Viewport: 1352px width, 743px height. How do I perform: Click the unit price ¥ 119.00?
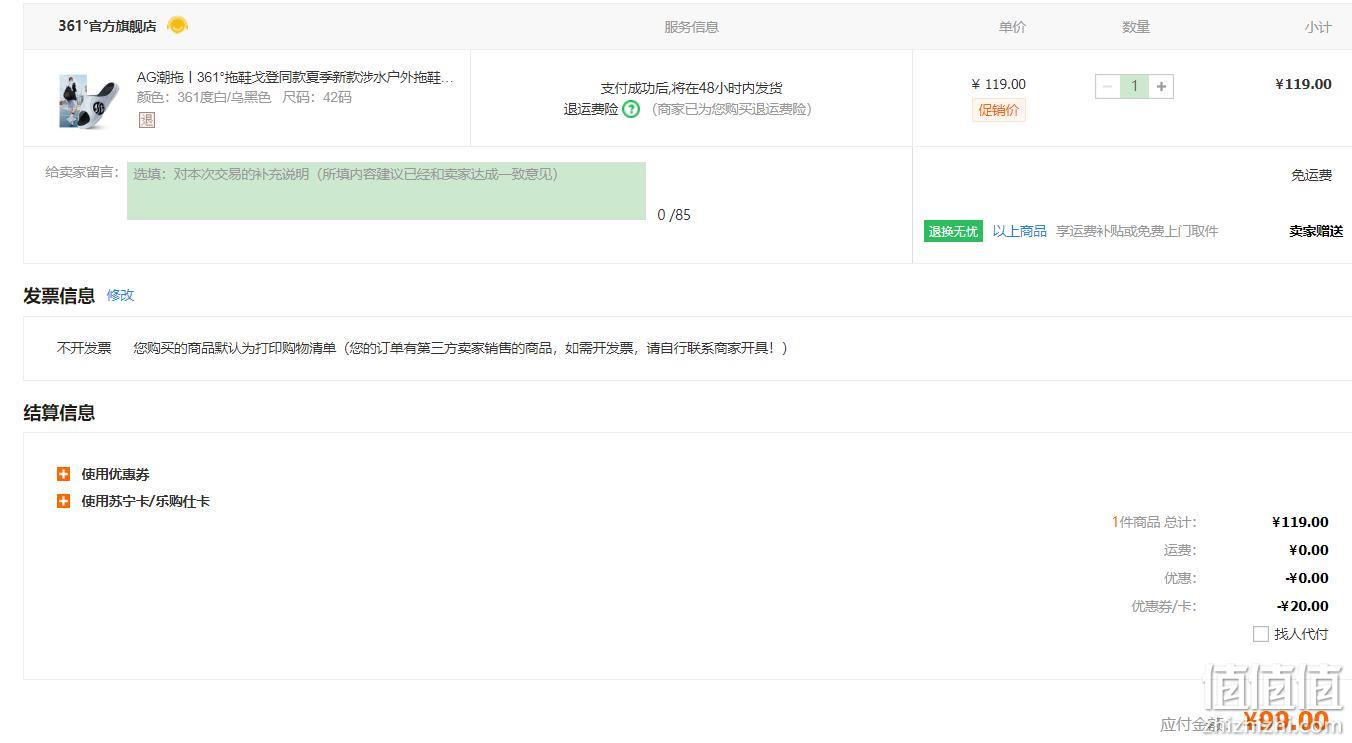coord(998,84)
